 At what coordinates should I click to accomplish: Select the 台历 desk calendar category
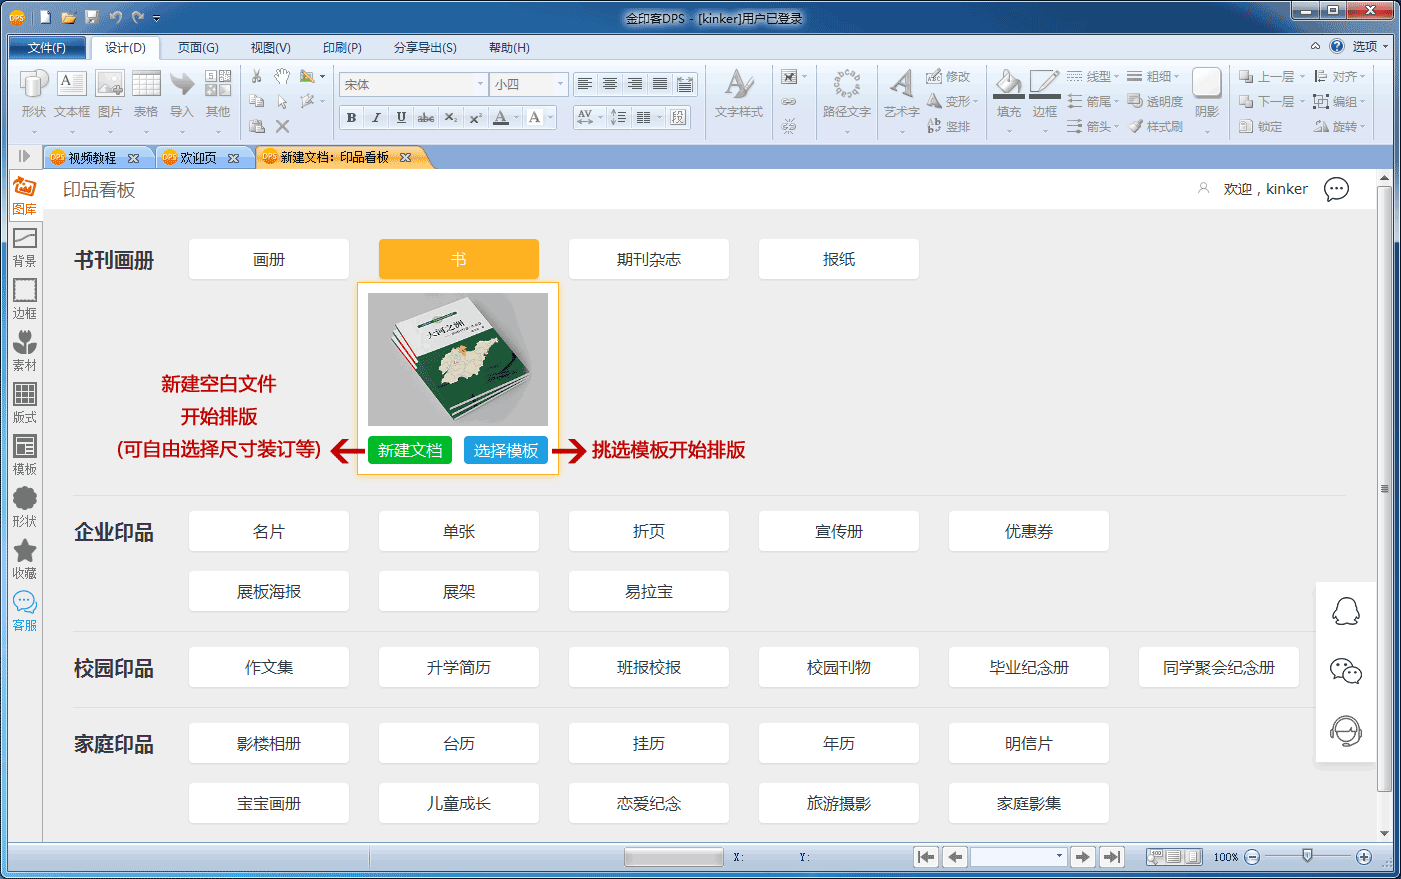459,743
